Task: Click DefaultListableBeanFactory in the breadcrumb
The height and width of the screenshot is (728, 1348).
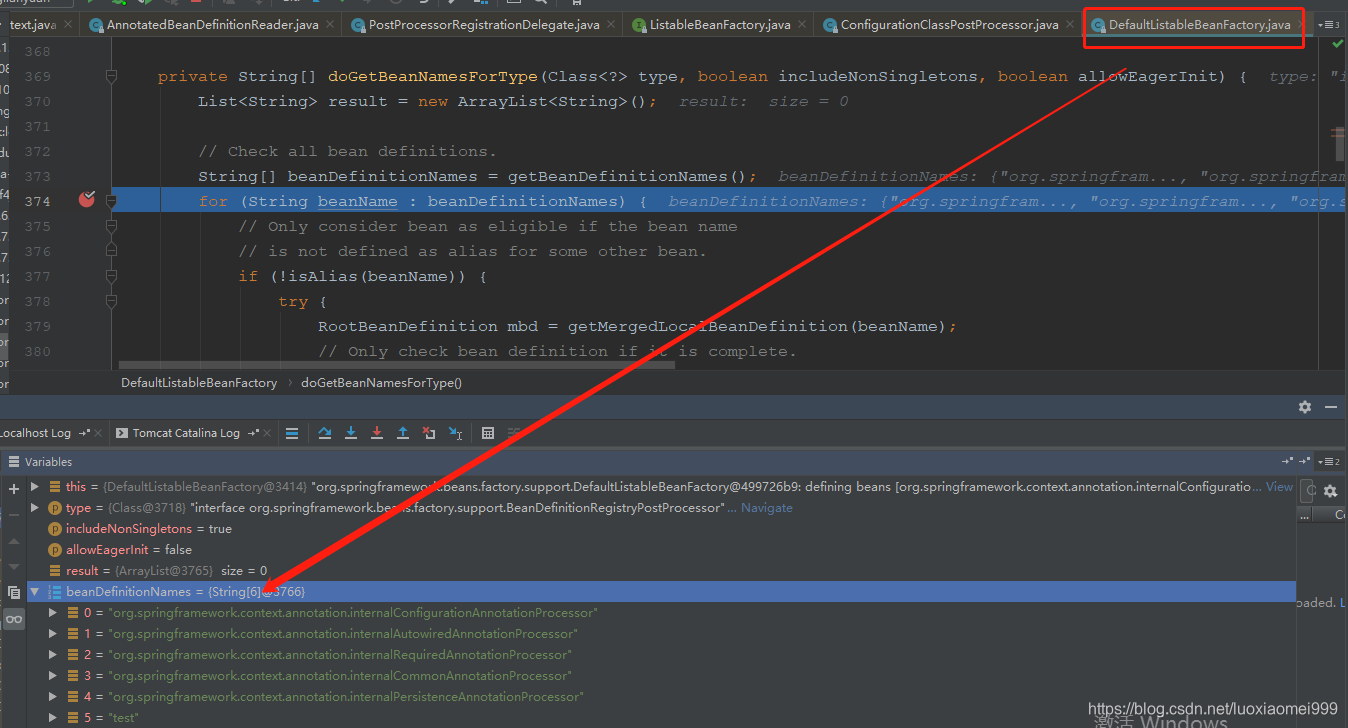Action: click(199, 382)
